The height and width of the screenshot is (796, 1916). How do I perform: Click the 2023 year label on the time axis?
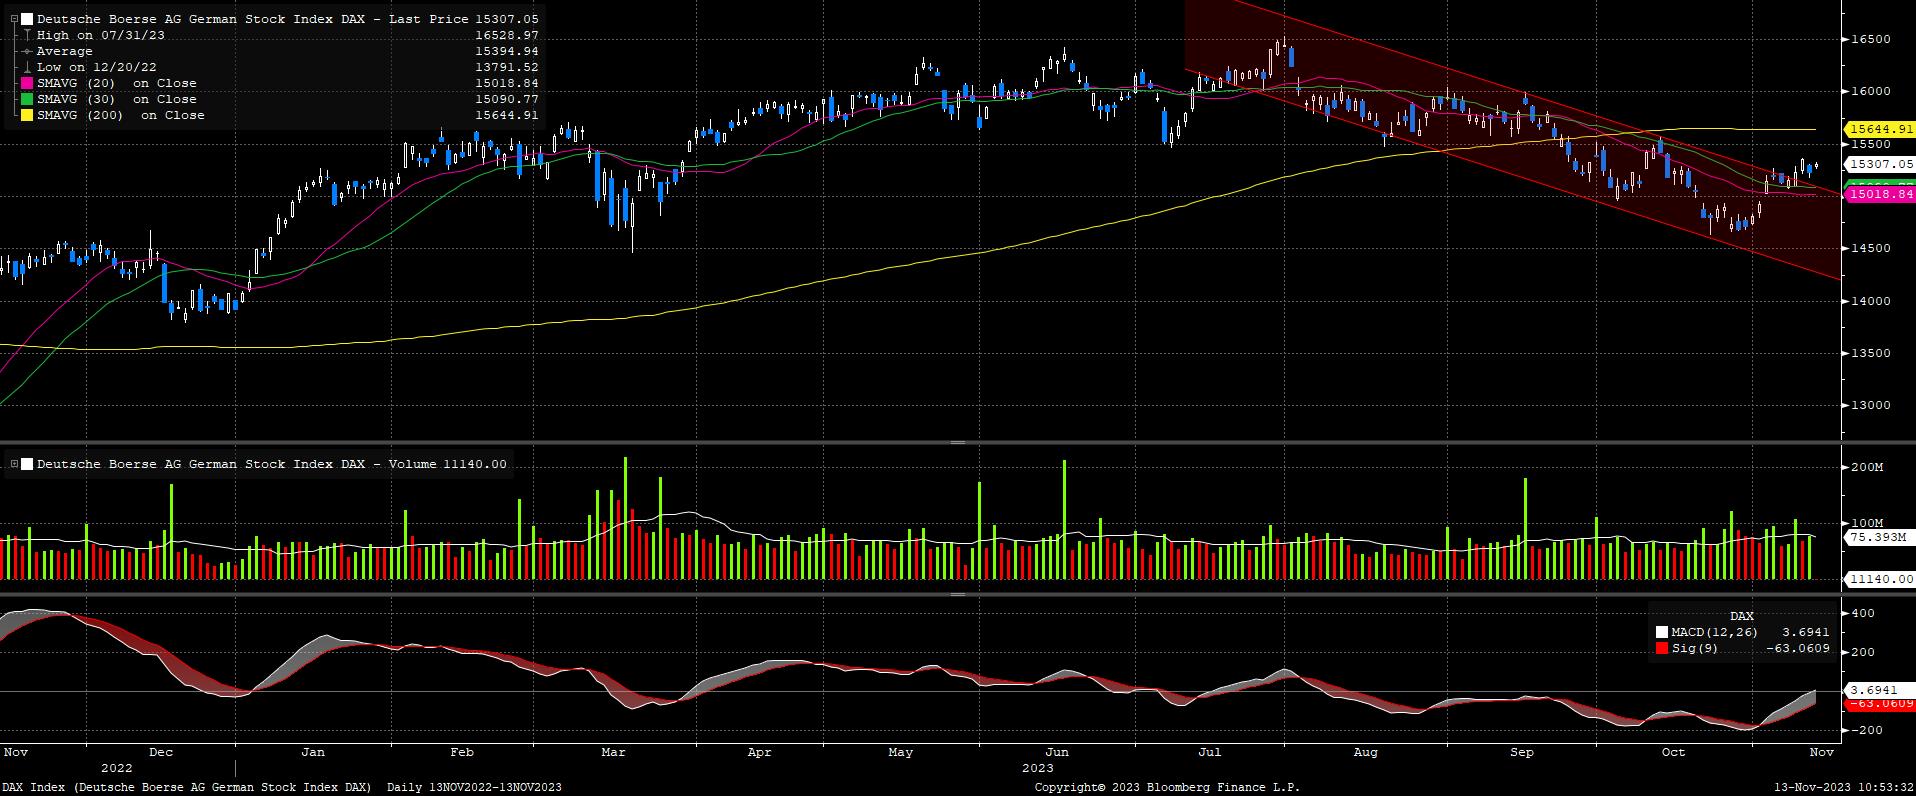click(x=1037, y=768)
